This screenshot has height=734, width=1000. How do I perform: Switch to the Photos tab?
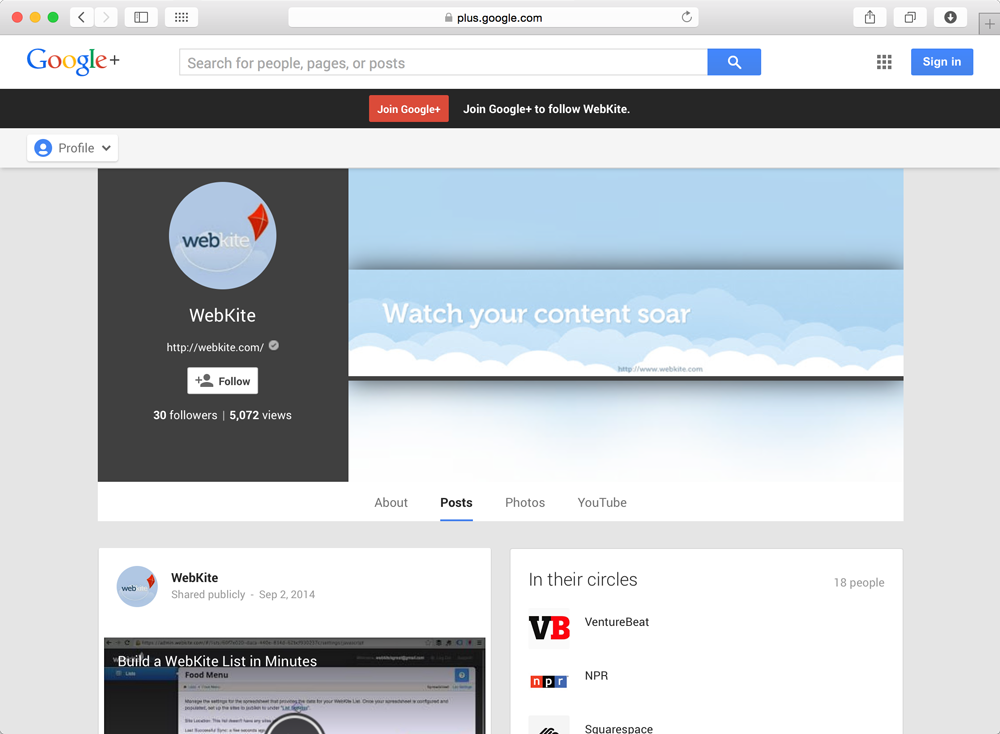tap(525, 503)
